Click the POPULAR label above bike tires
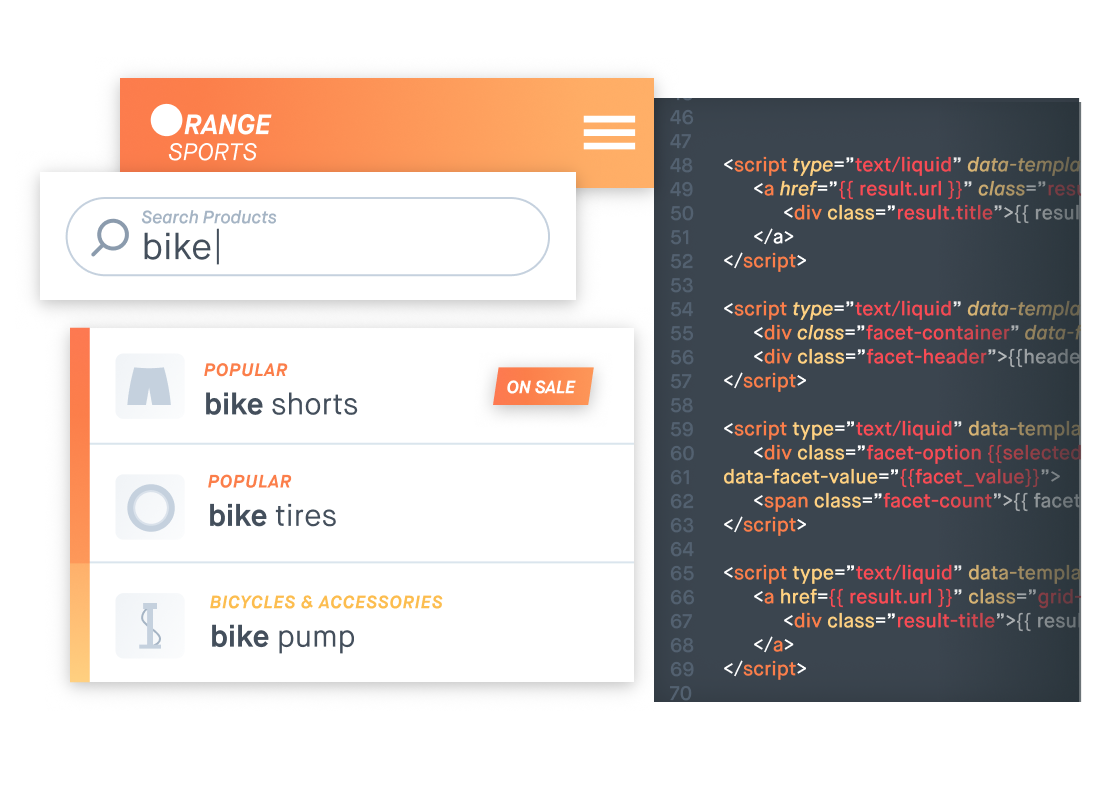Viewport: 1120px width, 800px height. click(x=249, y=481)
